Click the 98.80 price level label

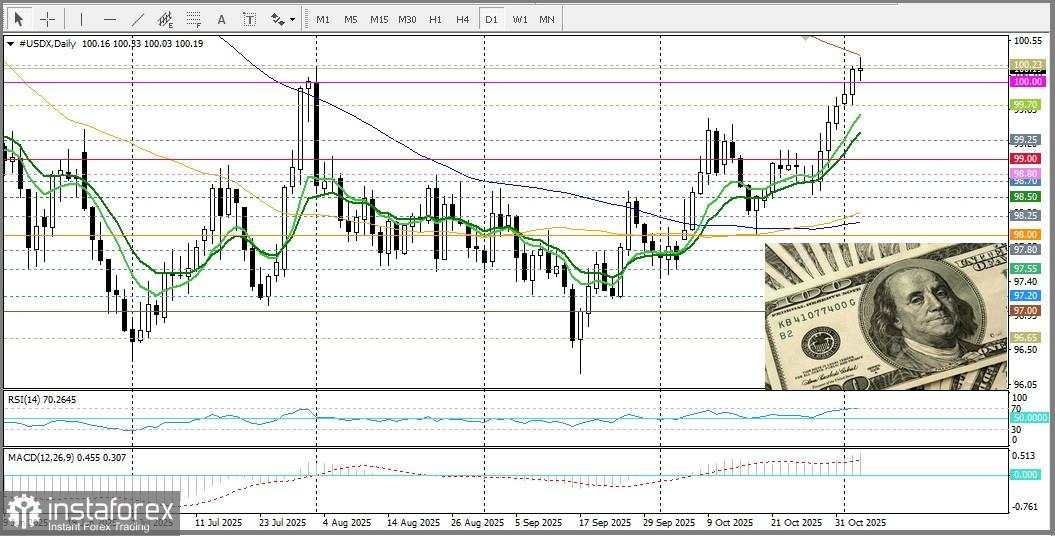click(x=1026, y=174)
